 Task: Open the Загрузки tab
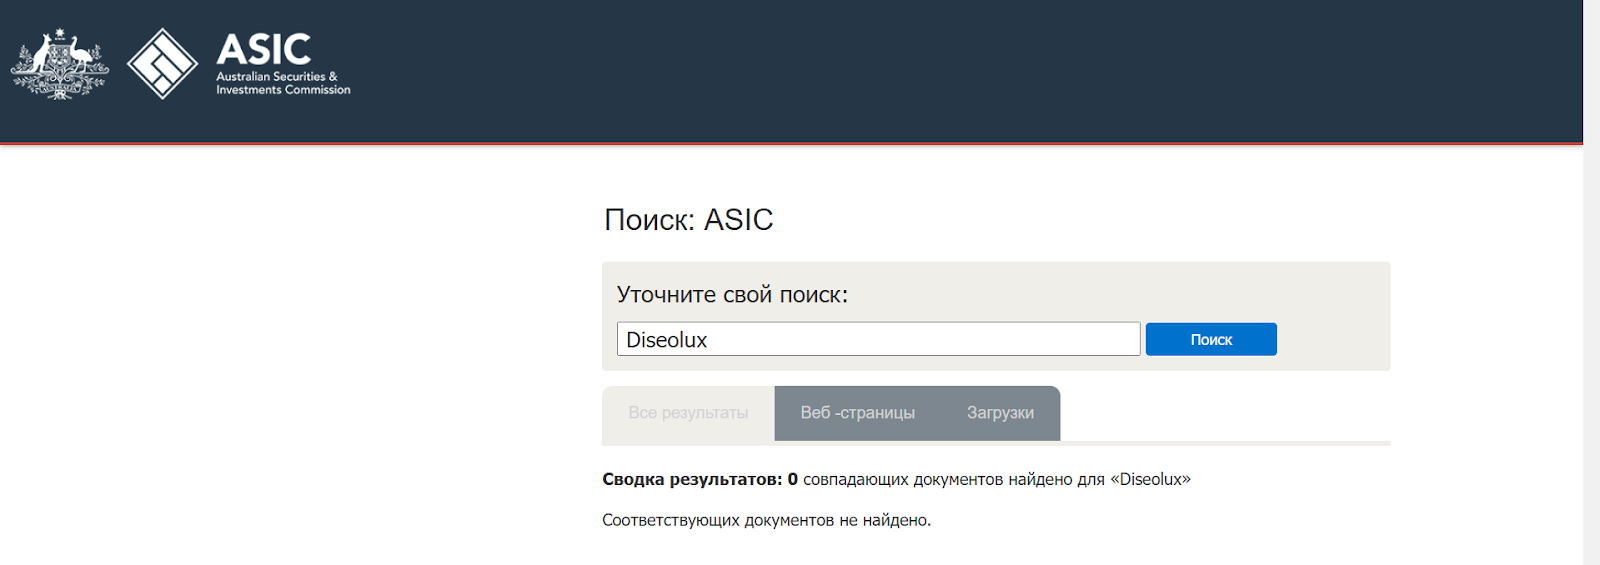tap(1000, 413)
